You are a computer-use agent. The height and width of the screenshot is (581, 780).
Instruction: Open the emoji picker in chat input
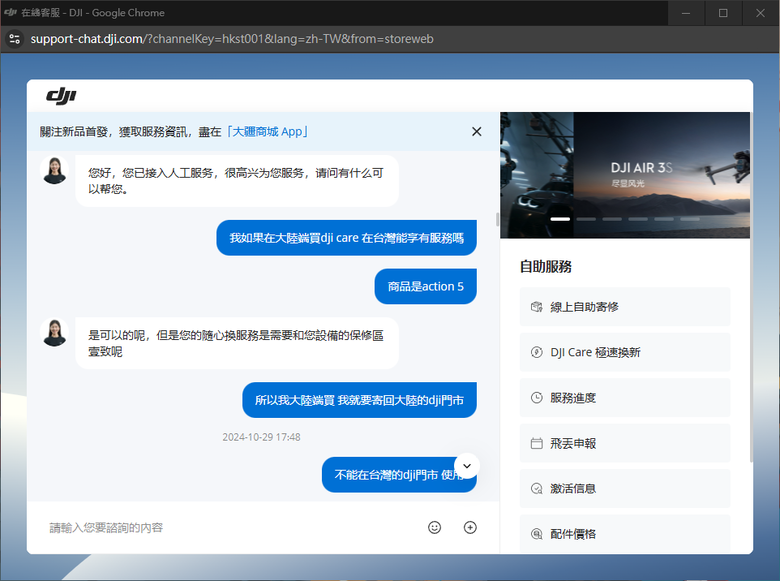pyautogui.click(x=434, y=527)
